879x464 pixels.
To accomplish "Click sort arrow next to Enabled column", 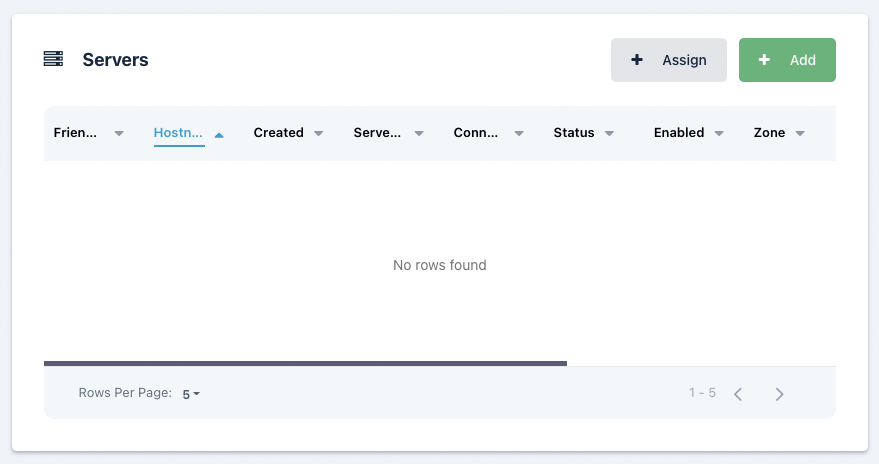I will click(719, 133).
